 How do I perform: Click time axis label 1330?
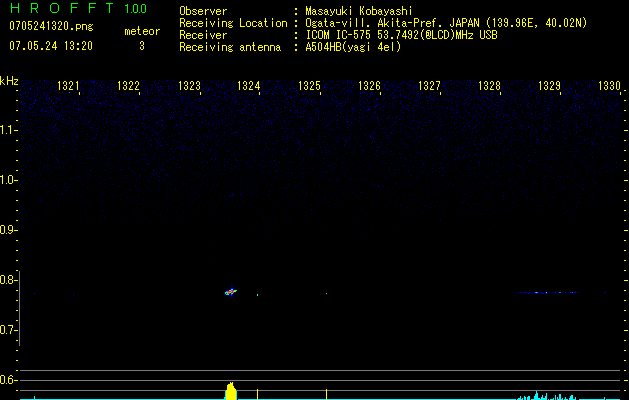click(x=609, y=86)
